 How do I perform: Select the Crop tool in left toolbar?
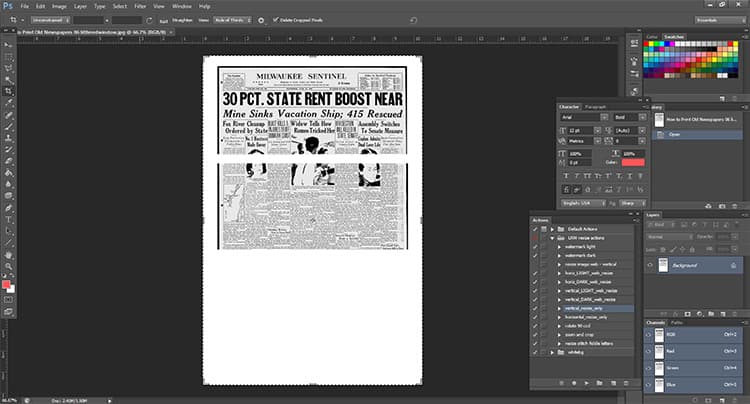coord(8,91)
